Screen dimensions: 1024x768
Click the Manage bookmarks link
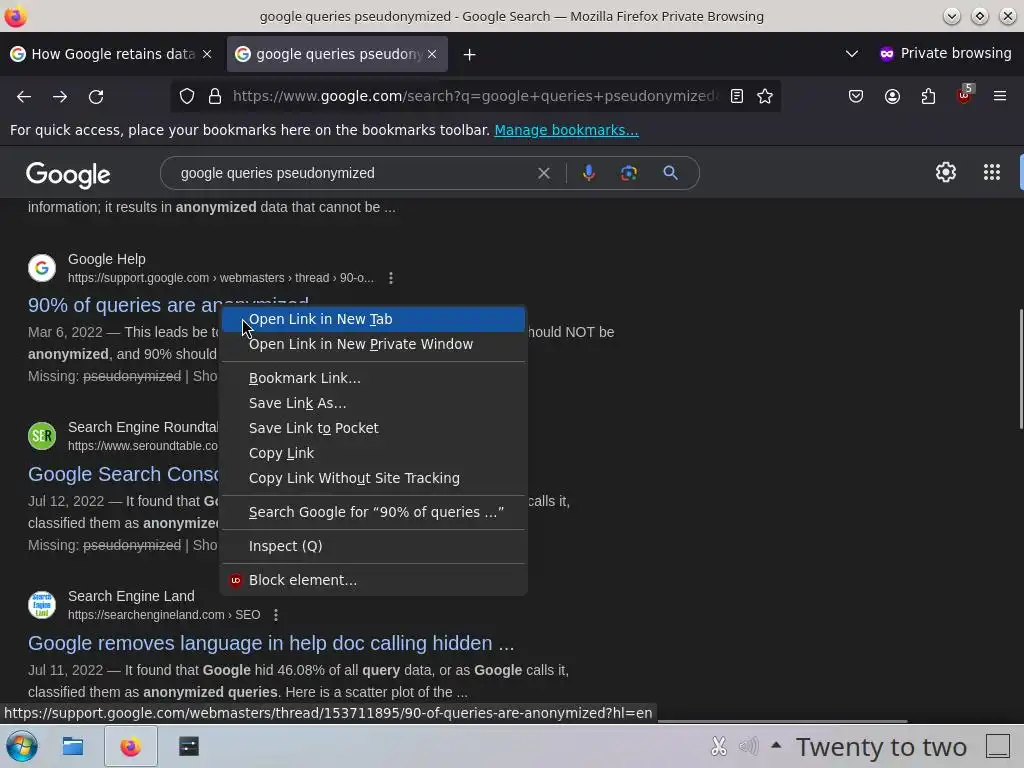coord(566,130)
